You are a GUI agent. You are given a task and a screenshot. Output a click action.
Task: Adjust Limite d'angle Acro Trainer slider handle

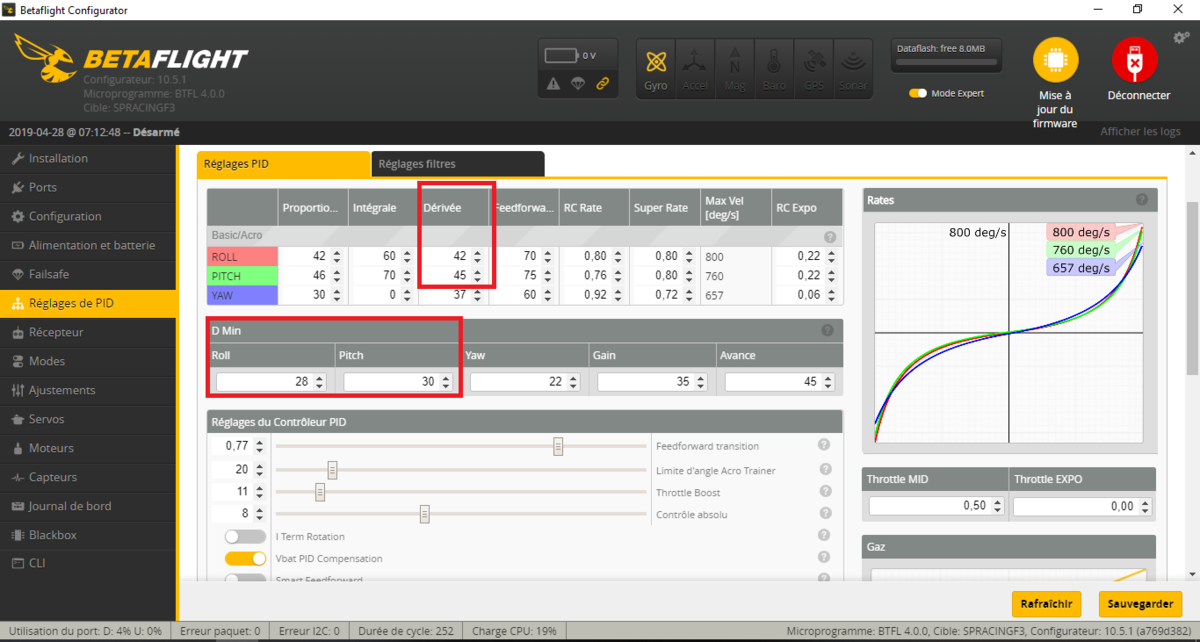pyautogui.click(x=333, y=470)
